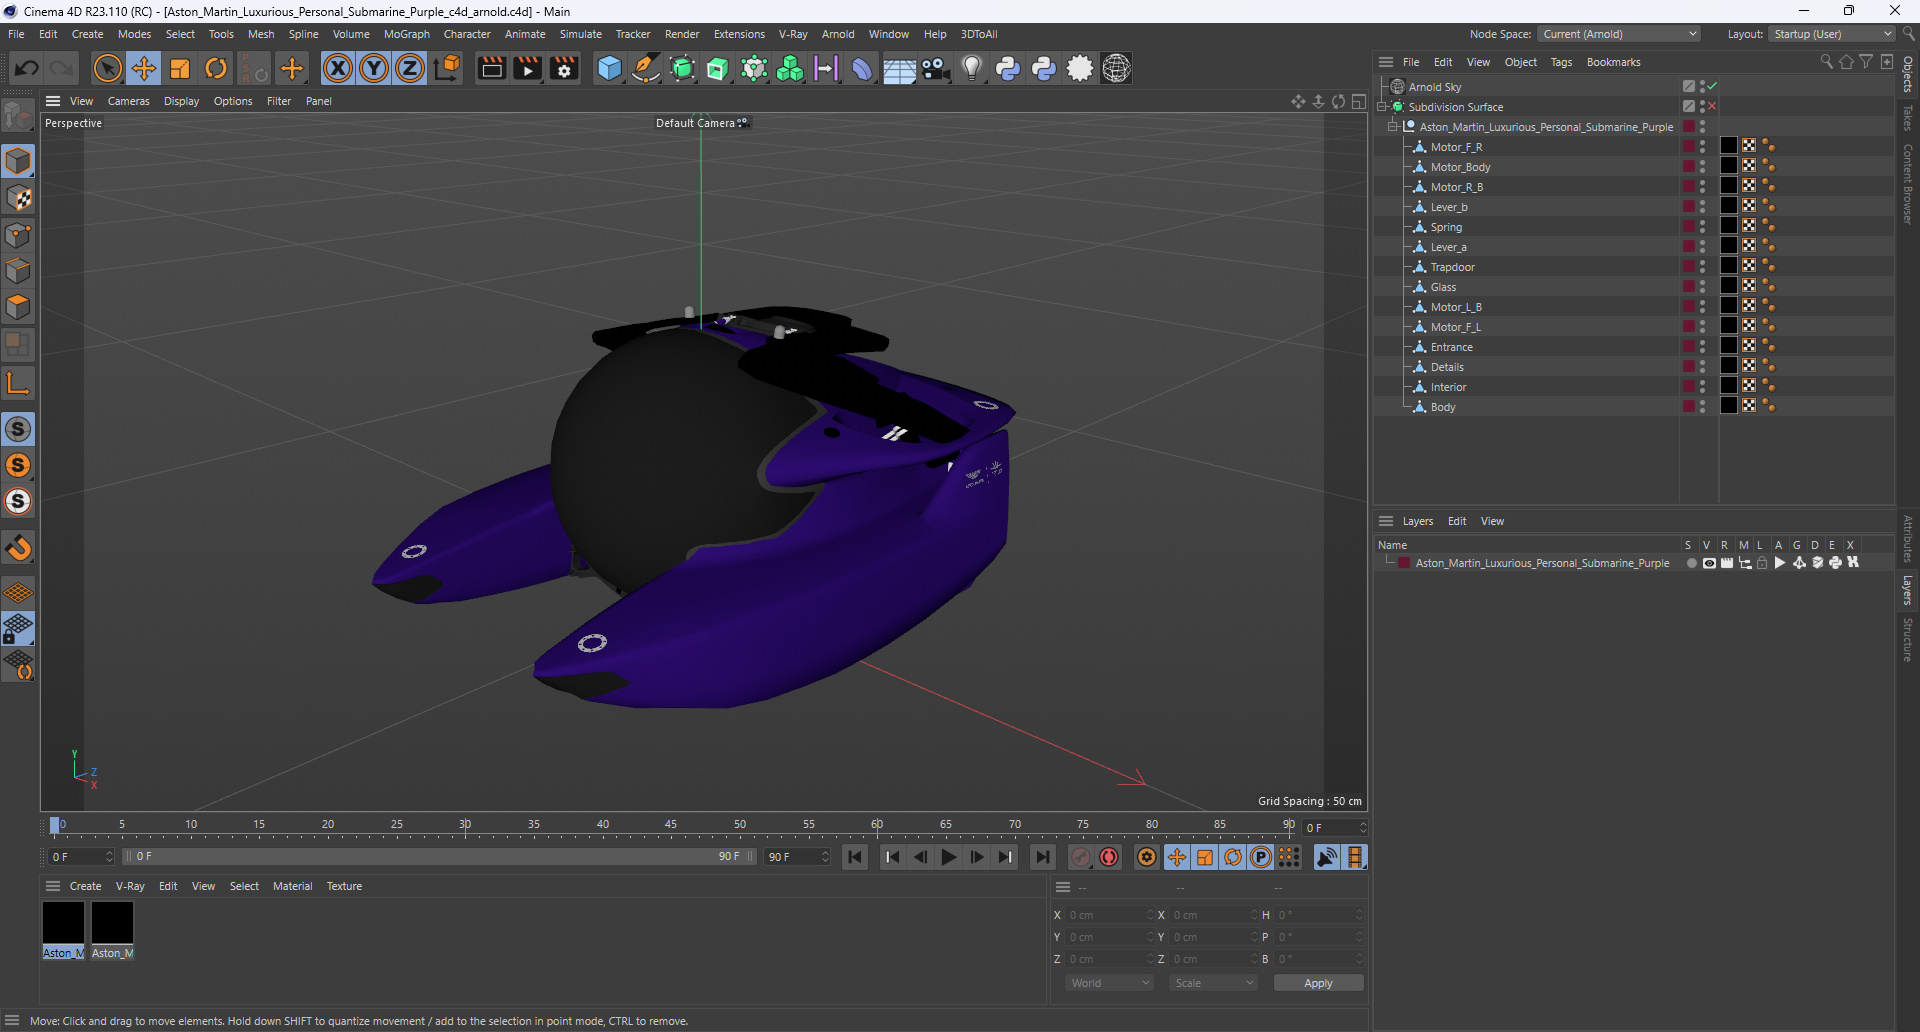
Task: Activate the Move tool in toolbar
Action: (x=144, y=68)
